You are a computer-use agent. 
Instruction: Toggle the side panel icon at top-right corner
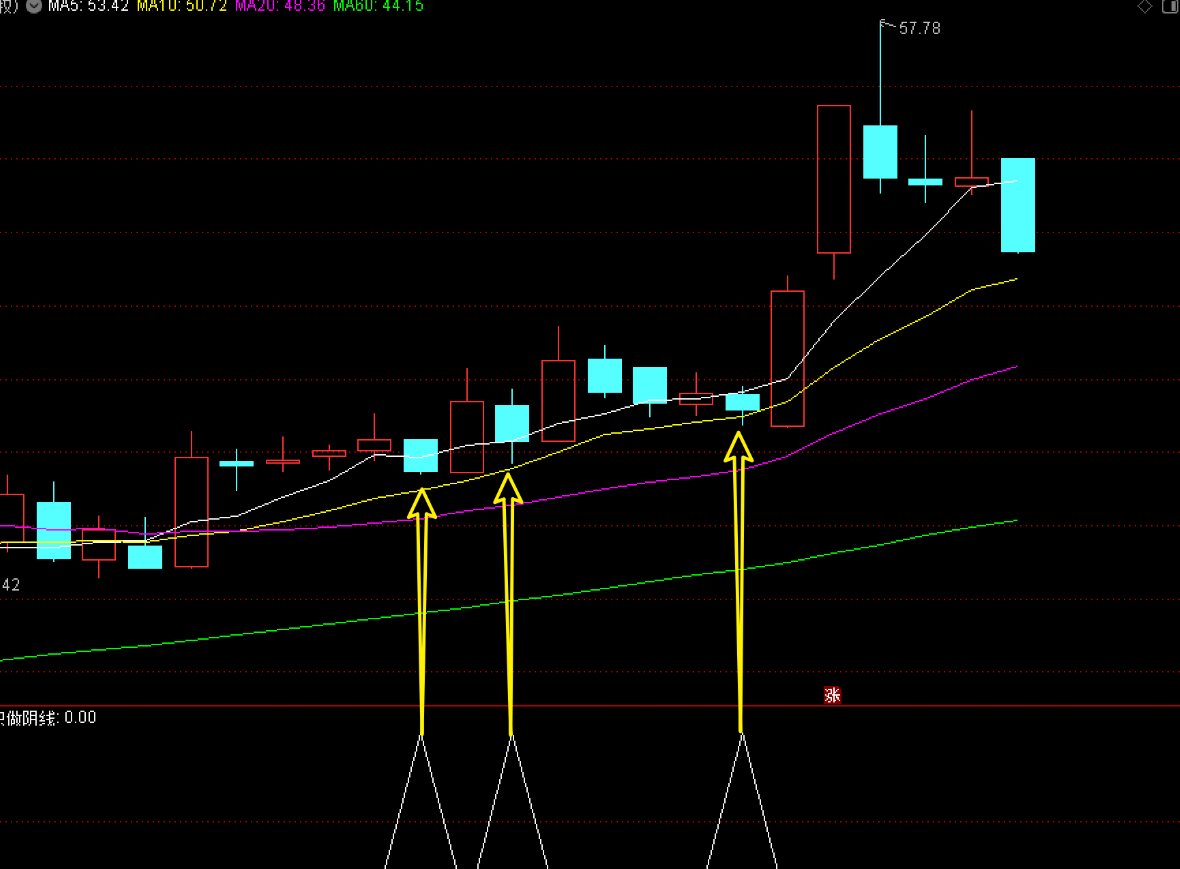[x=1171, y=6]
